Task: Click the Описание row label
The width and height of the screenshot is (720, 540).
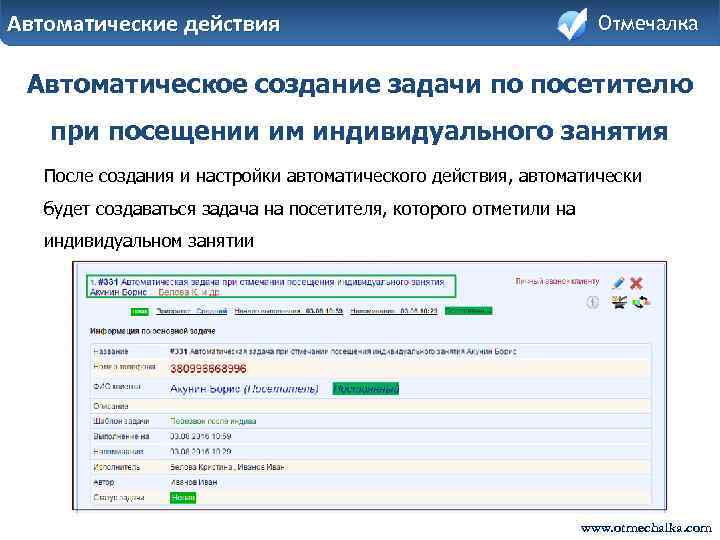Action: click(111, 406)
